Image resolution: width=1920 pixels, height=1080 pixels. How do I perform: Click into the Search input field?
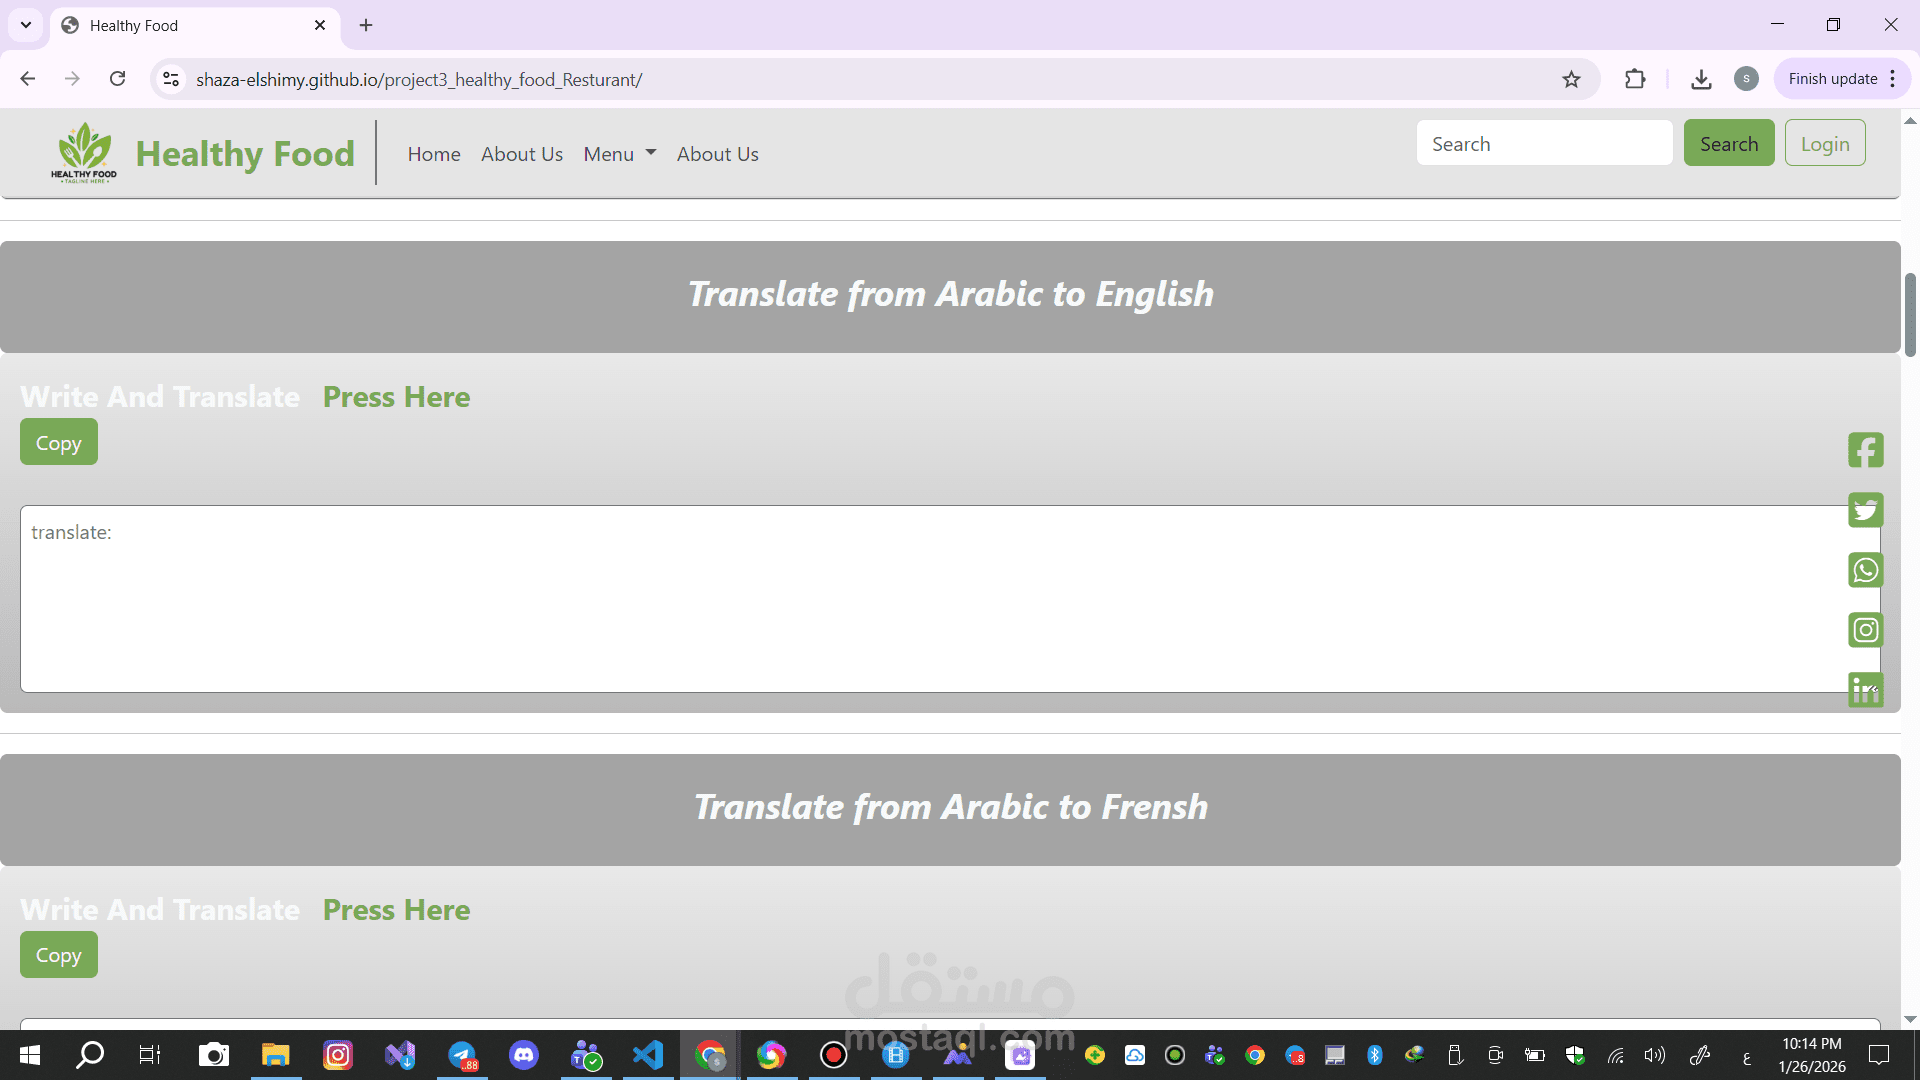tap(1543, 143)
